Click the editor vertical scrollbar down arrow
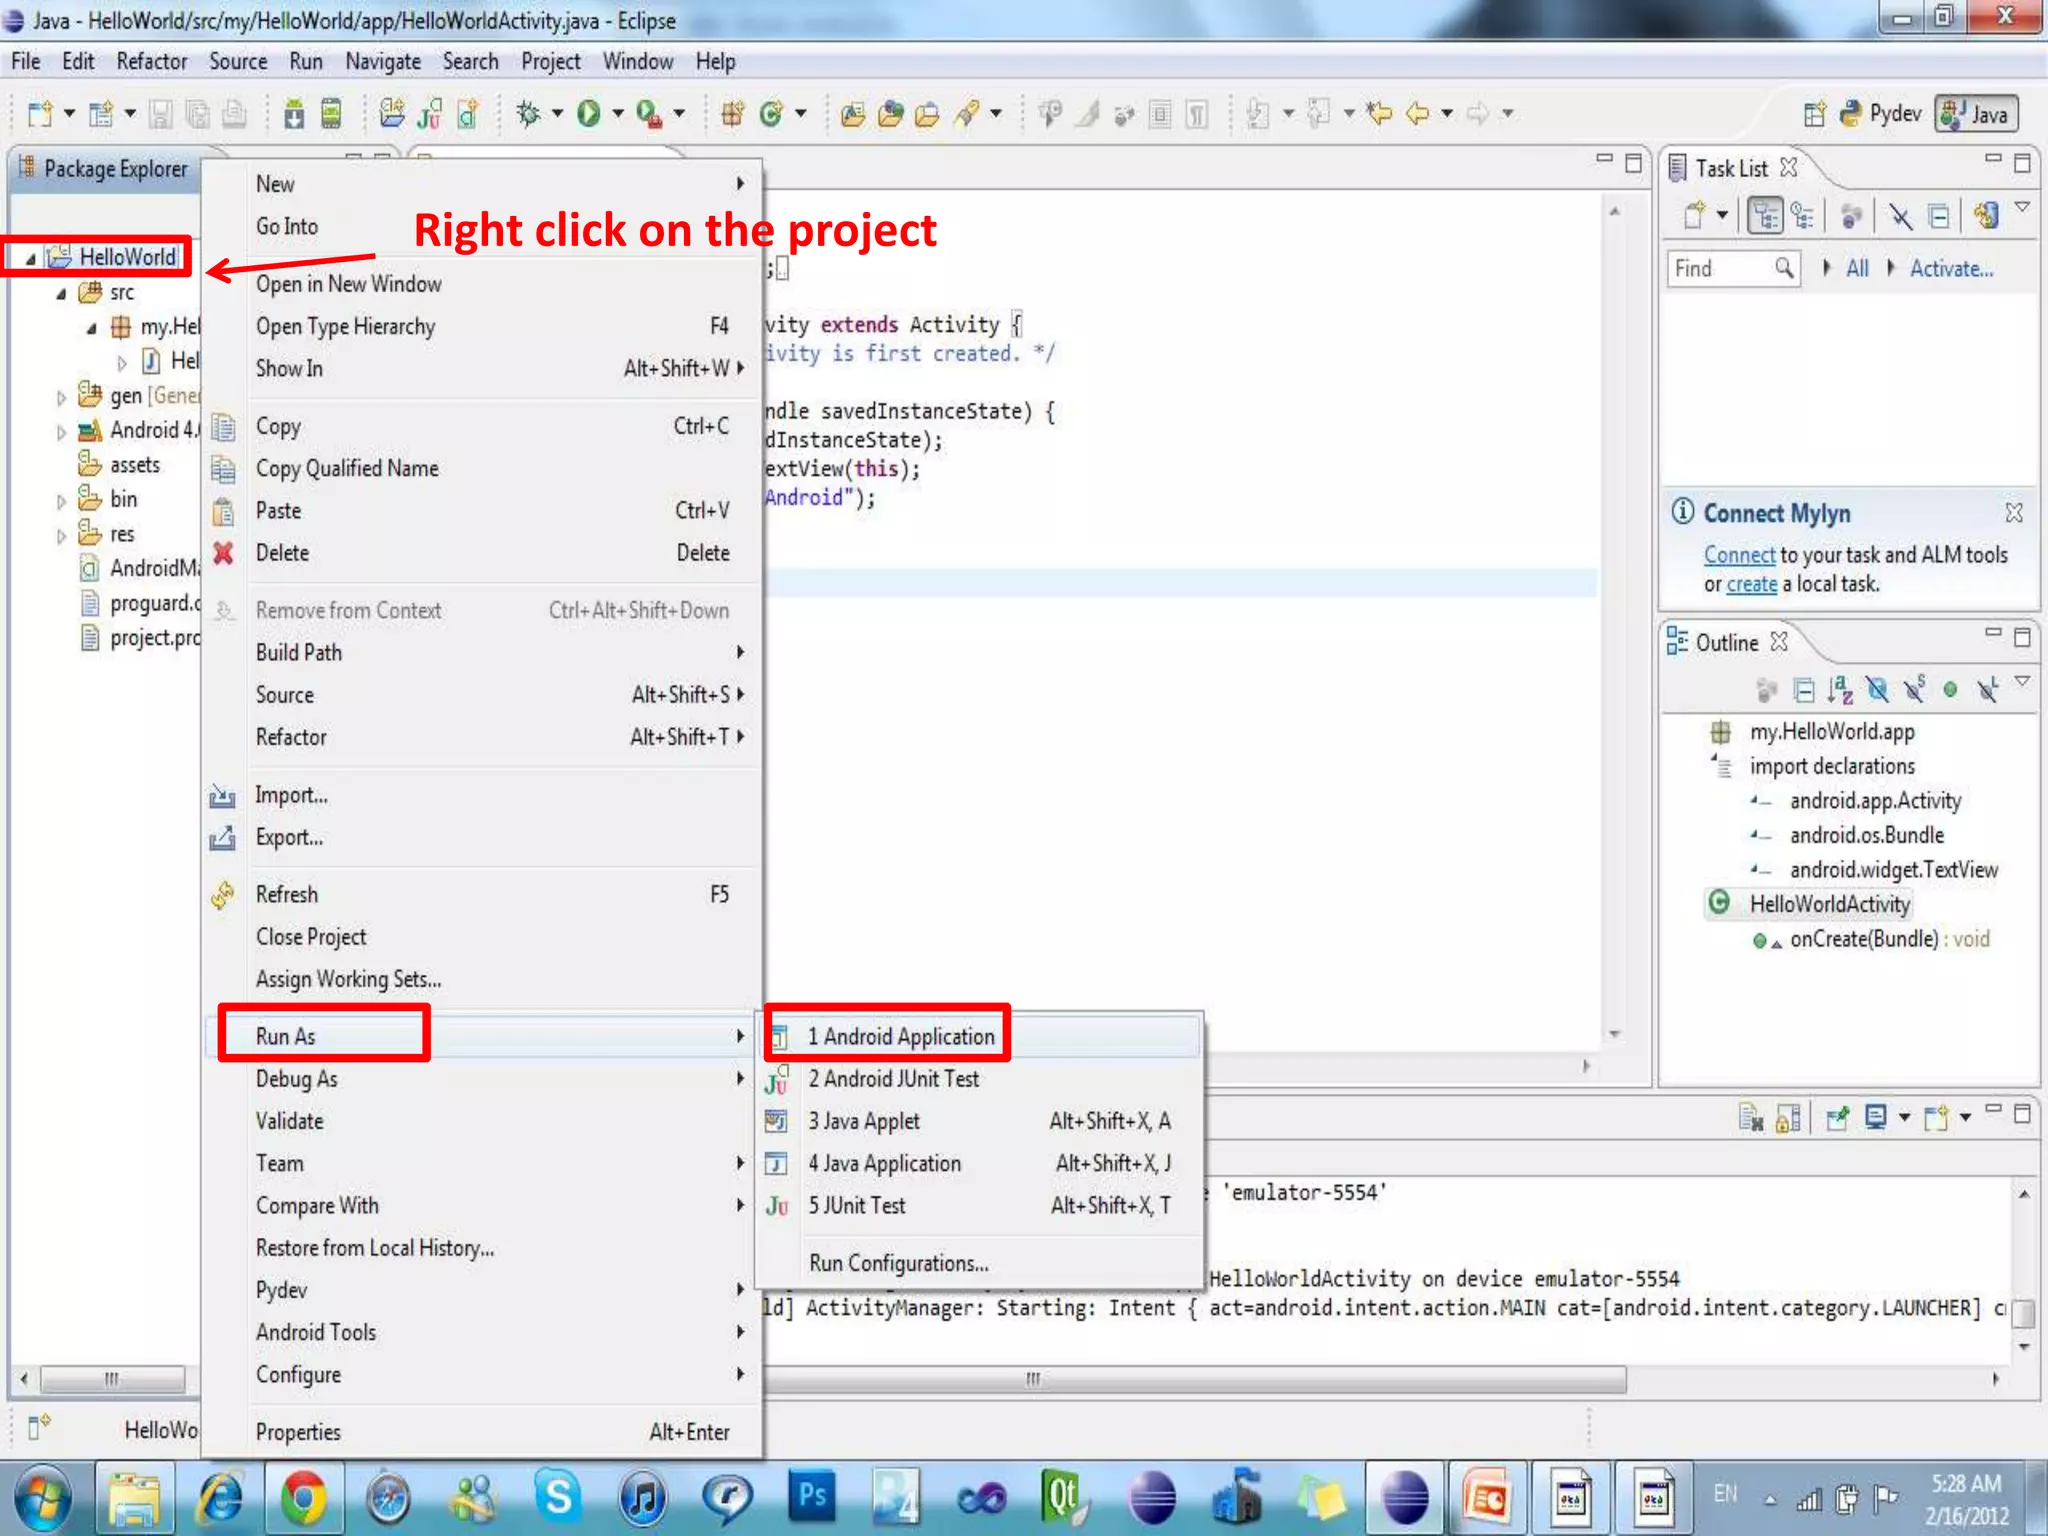The height and width of the screenshot is (1536, 2048). coord(1614,1034)
